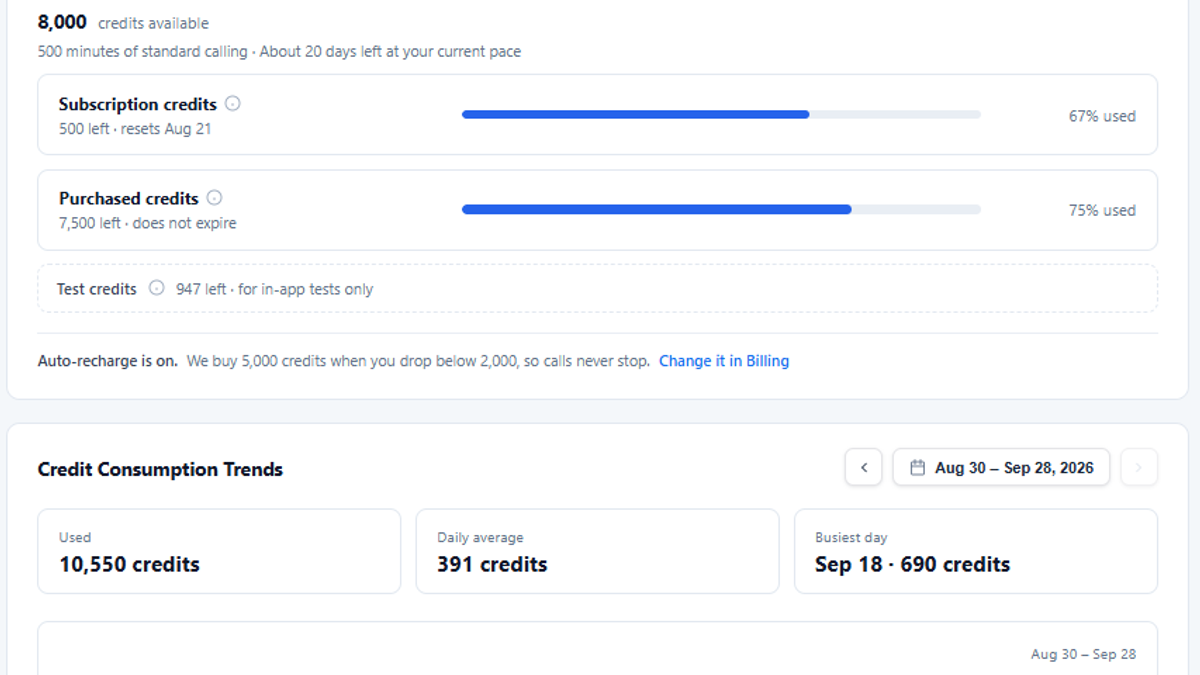Click the 7,500 left · does not expire text

click(x=148, y=223)
